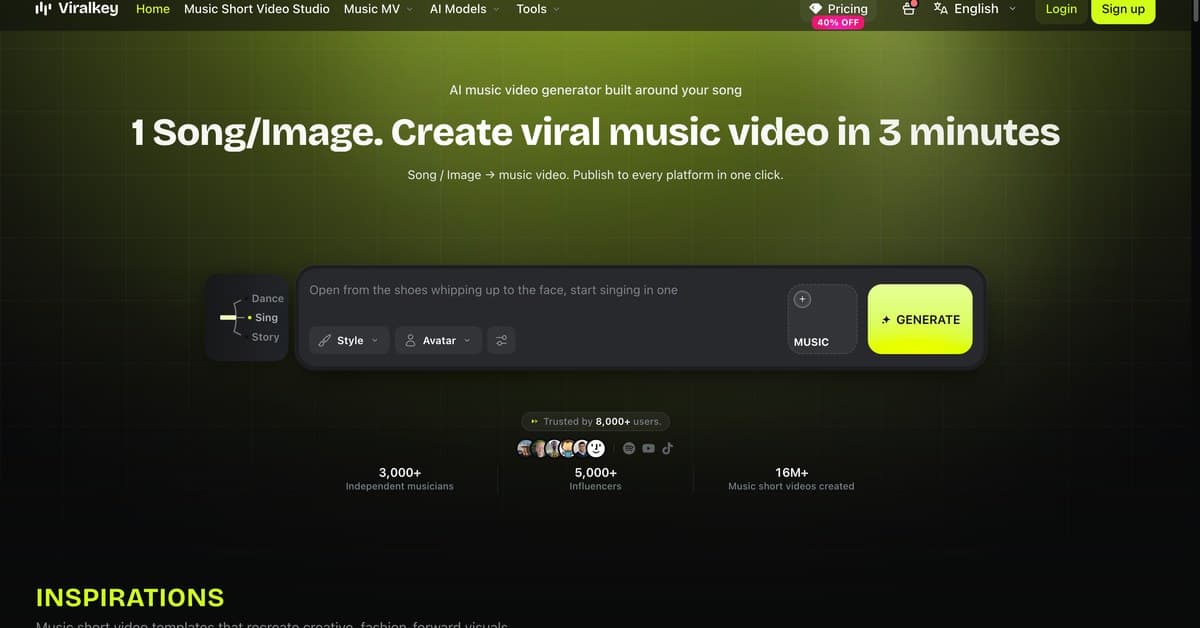Viewport: 1200px width, 628px height.
Task: Open the English language selector
Action: tap(975, 8)
